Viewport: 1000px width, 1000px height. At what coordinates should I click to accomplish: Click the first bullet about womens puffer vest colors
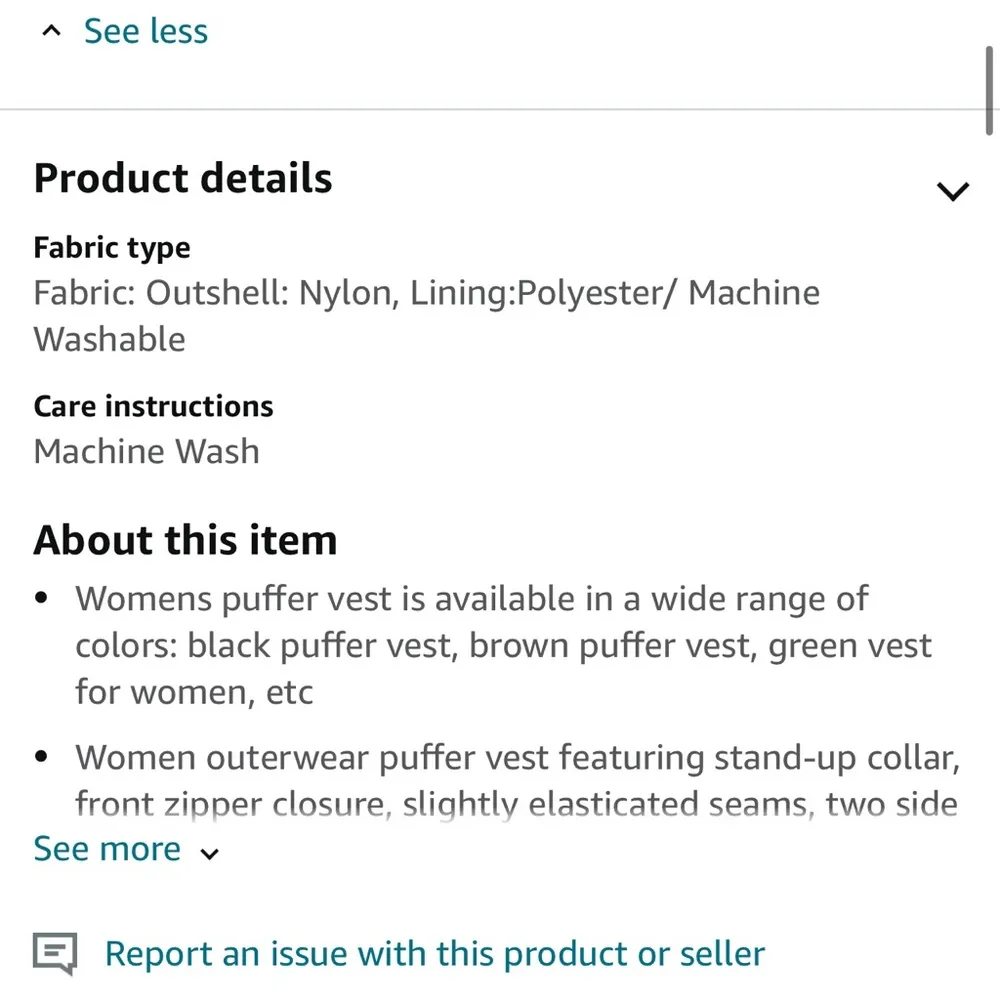pos(470,645)
